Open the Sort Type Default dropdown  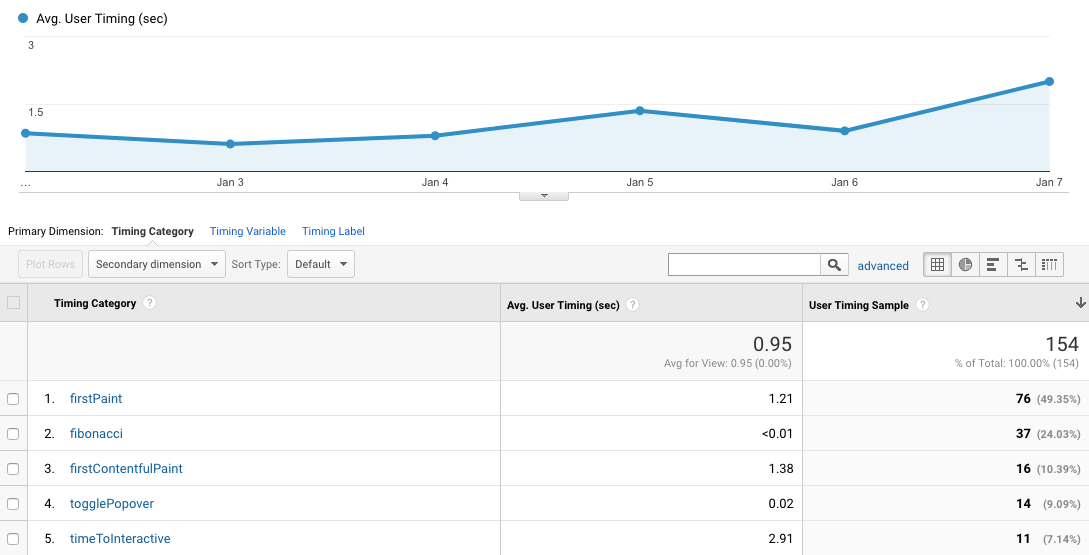click(321, 264)
